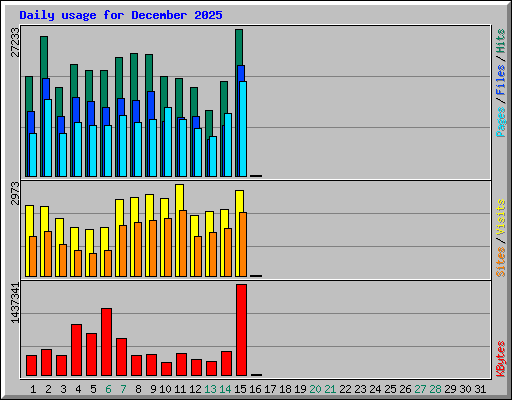Viewport: 512px width, 400px height.
Task: Click the green day 7 weekend label
Action: (x=123, y=389)
